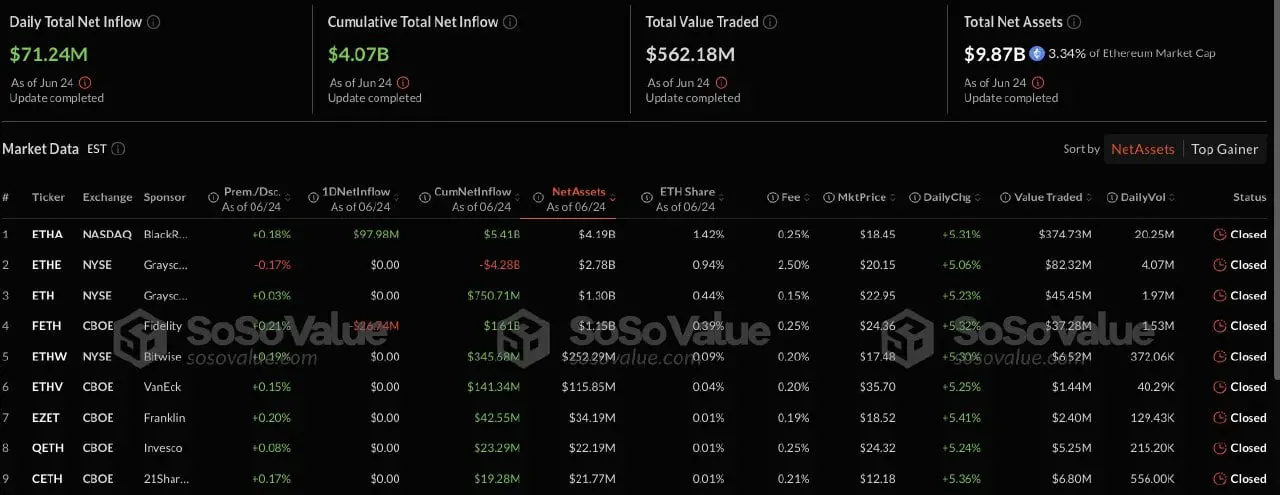The height and width of the screenshot is (495, 1280).
Task: Click info icon beside Daily Total Net Inflow
Action: pos(153,22)
